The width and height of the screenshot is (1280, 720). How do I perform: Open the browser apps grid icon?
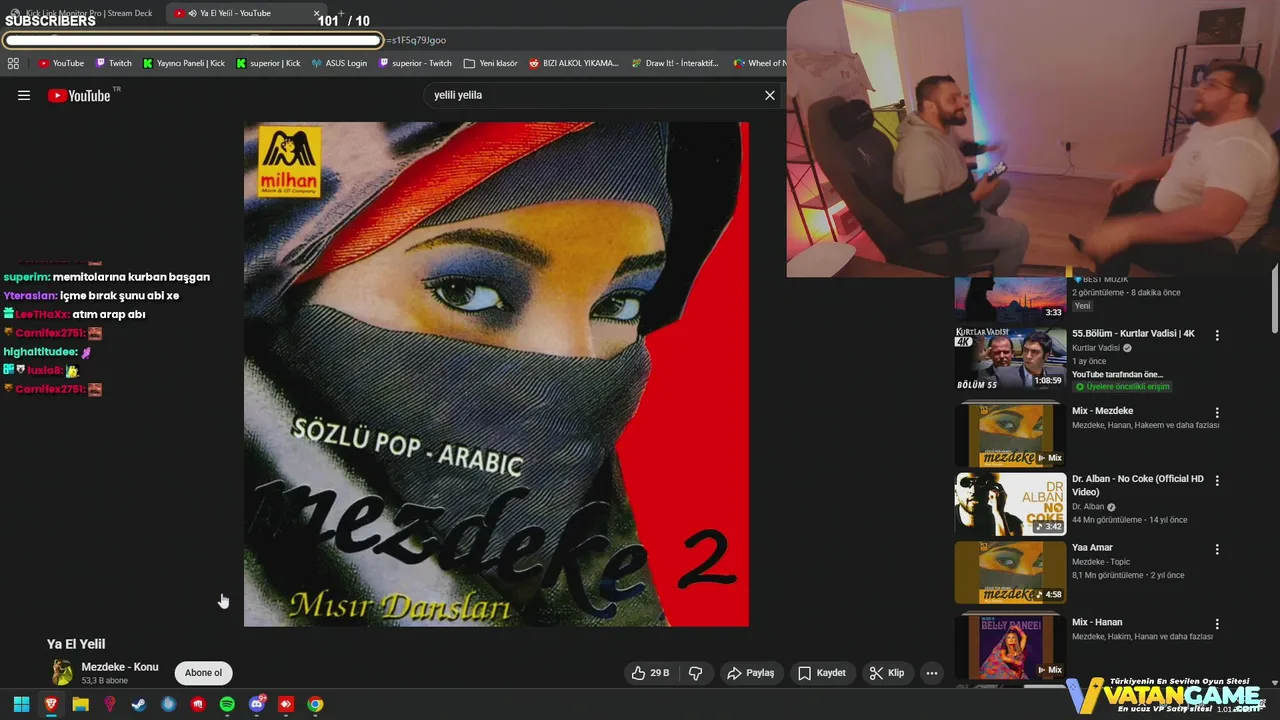pos(13,63)
